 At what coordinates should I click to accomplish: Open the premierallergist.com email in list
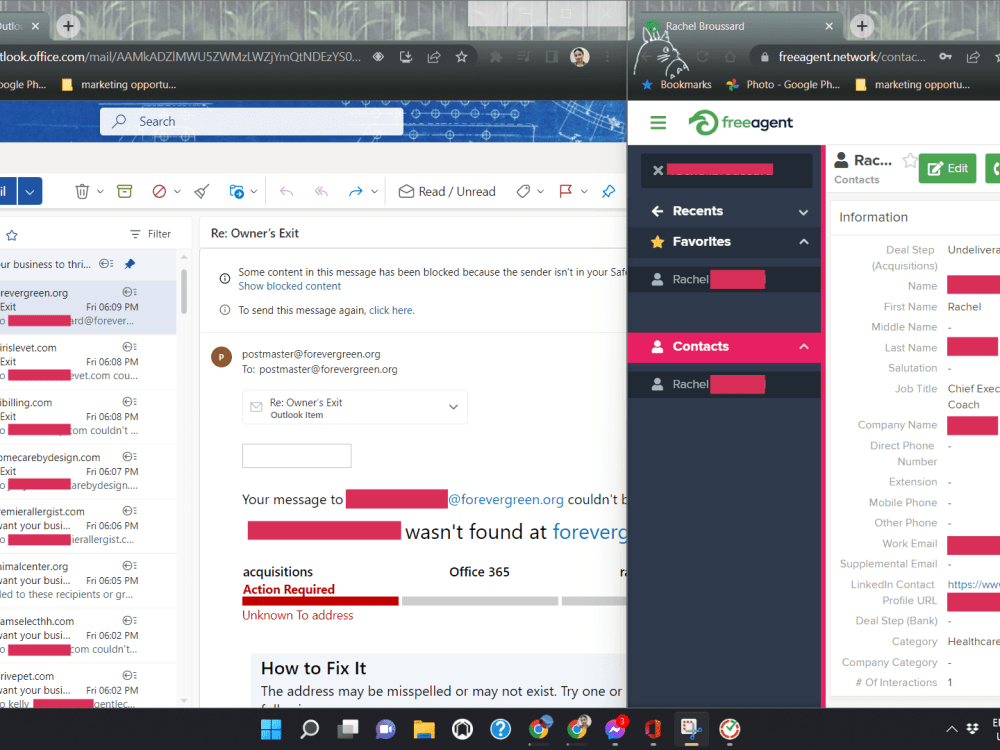click(88, 526)
